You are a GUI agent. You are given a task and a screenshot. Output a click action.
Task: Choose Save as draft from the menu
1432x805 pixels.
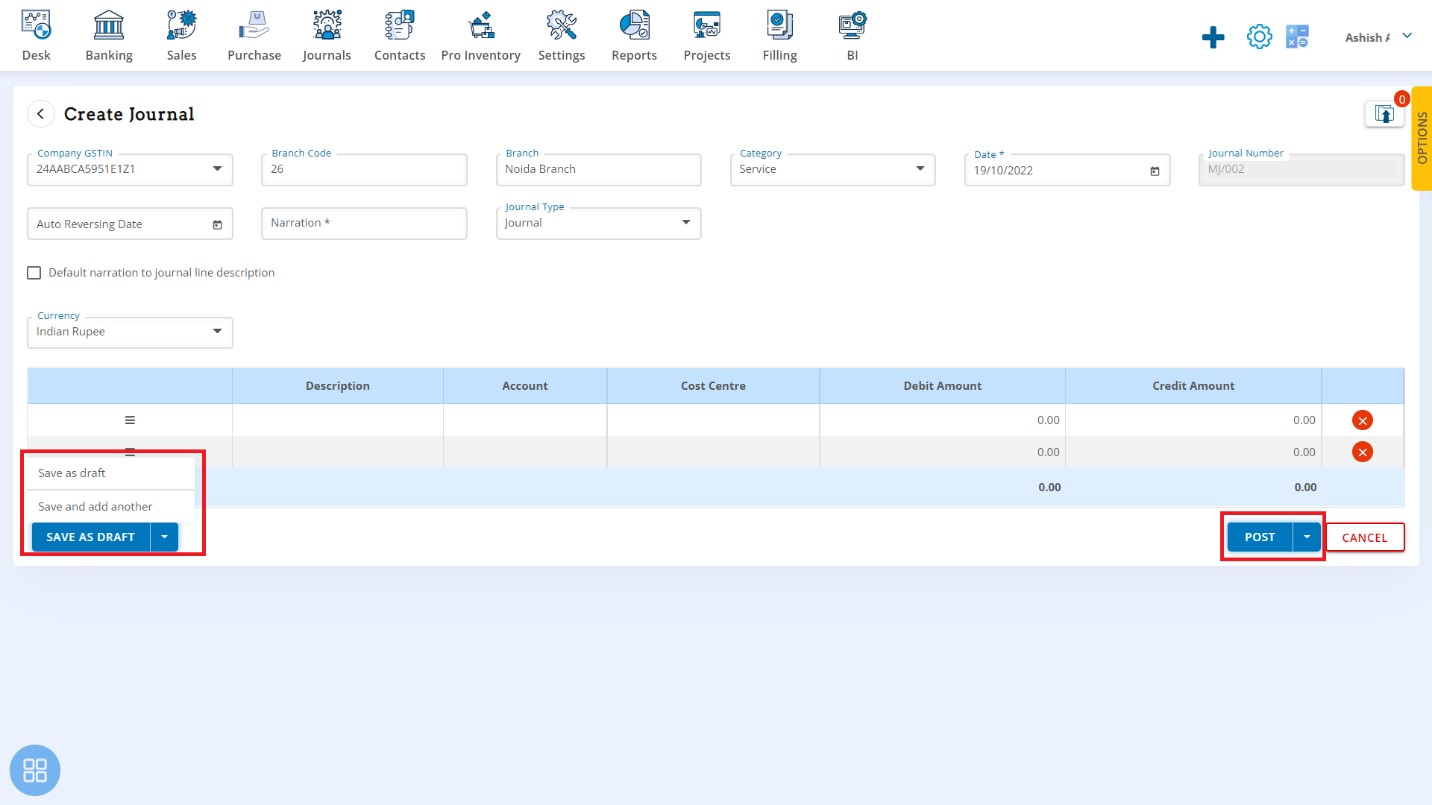109,473
